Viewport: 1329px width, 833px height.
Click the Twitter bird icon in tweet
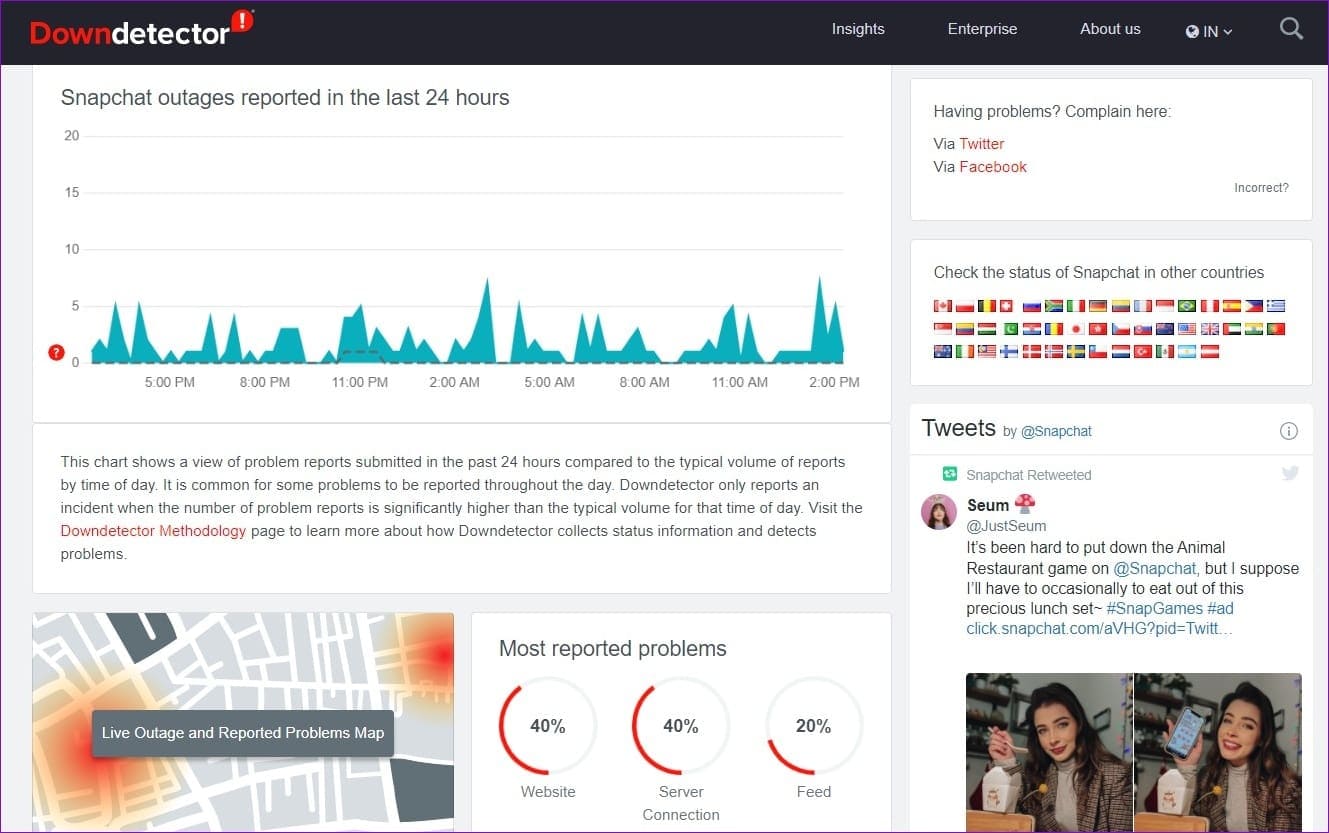tap(1290, 474)
